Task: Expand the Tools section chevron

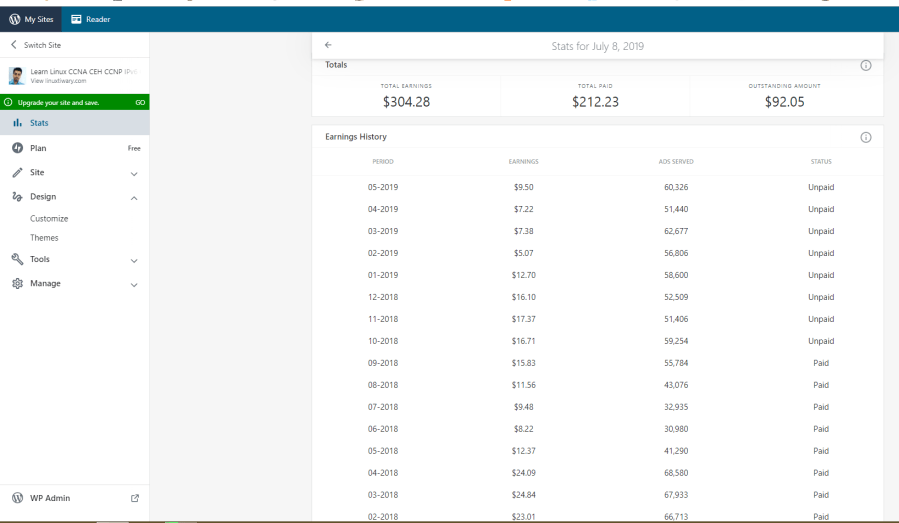Action: coord(134,260)
